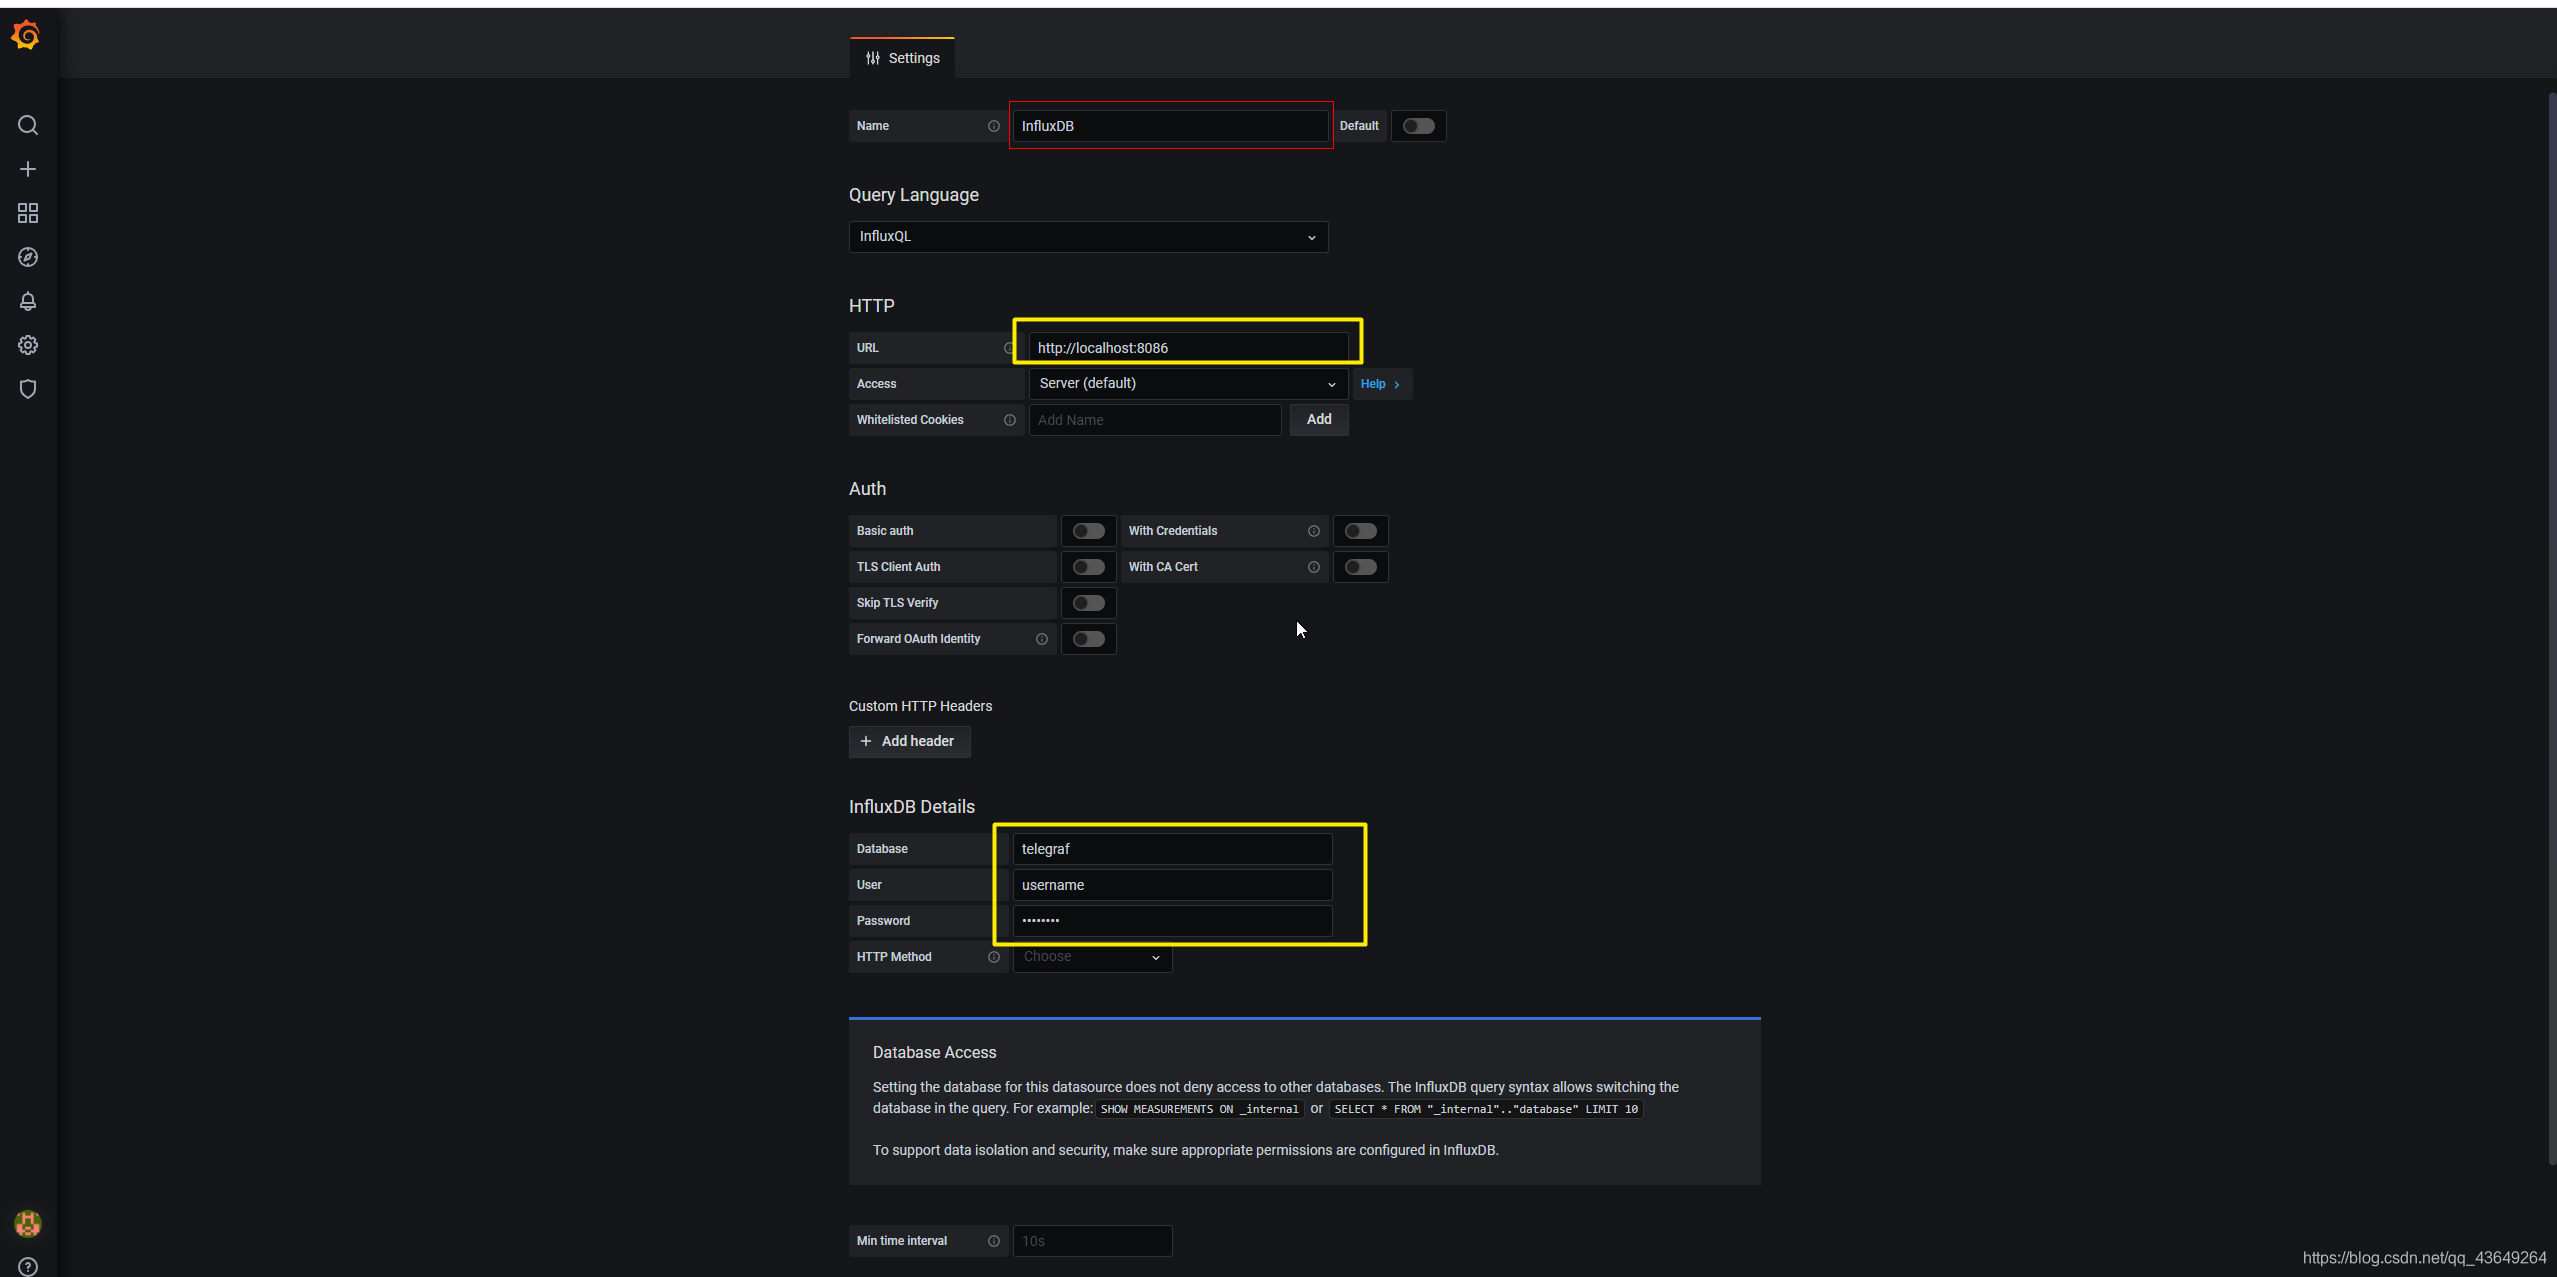Open the Server Admin shield icon
2557x1277 pixels.
(28, 389)
